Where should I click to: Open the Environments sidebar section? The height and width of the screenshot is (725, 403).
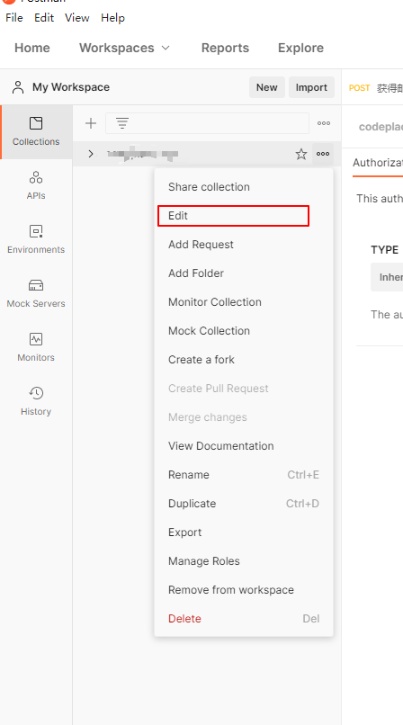click(x=36, y=240)
